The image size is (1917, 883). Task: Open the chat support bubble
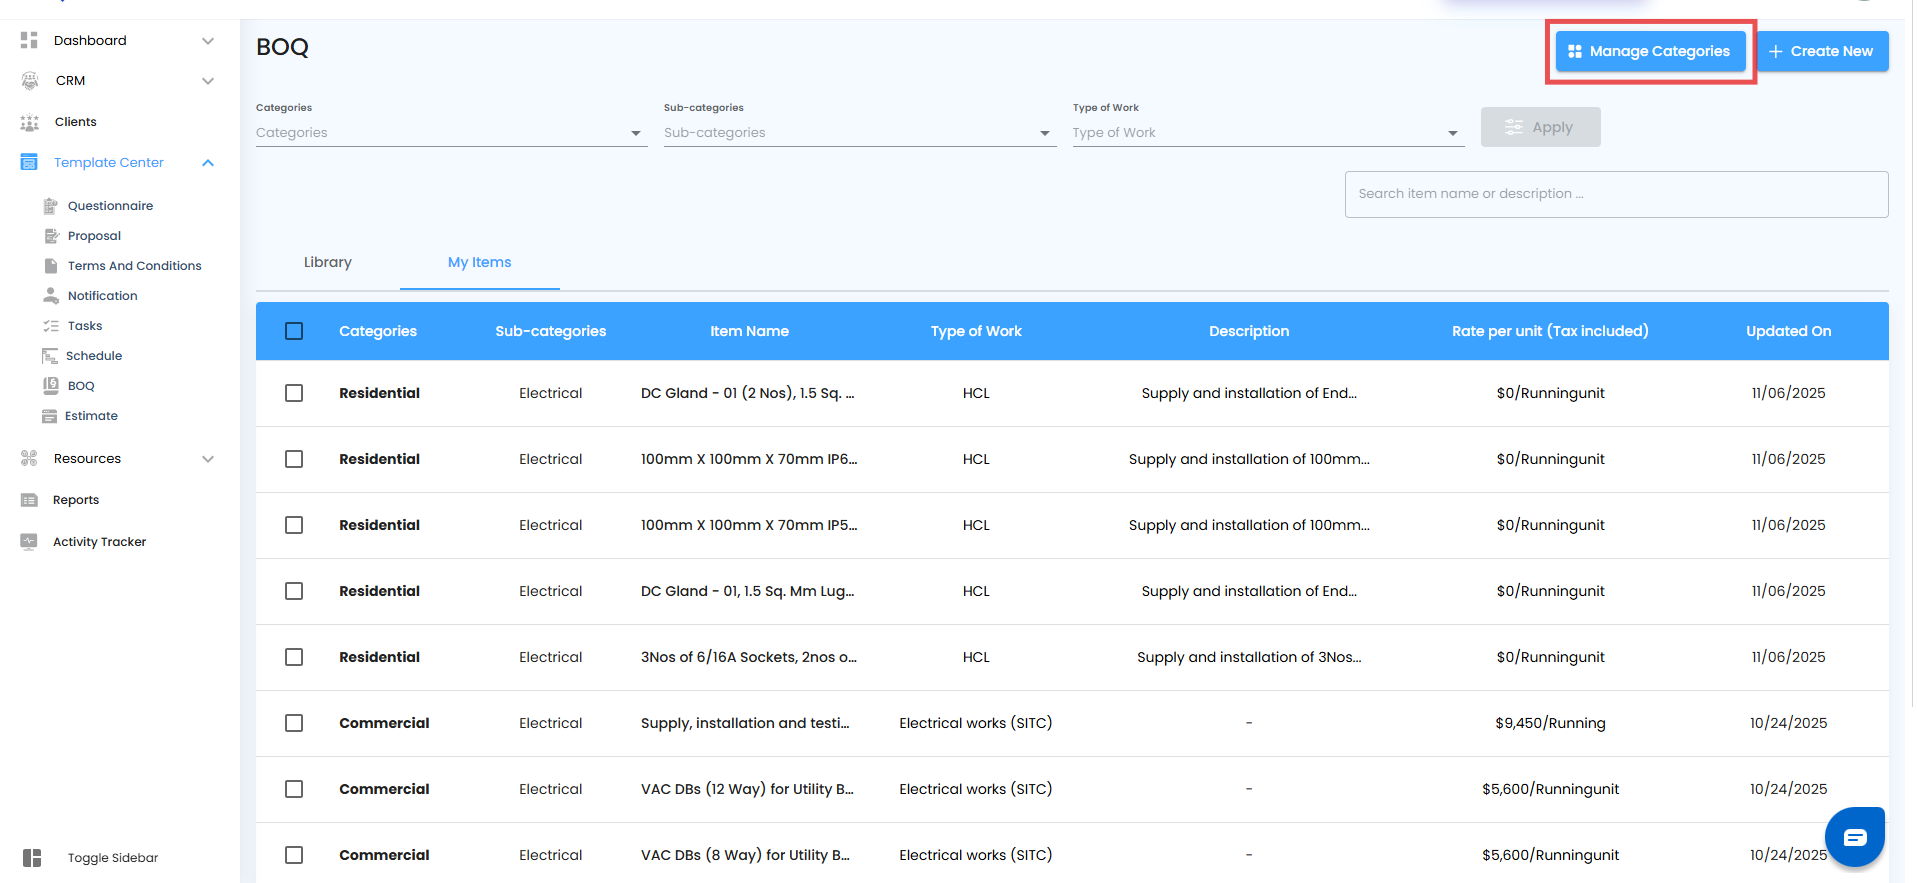point(1854,836)
